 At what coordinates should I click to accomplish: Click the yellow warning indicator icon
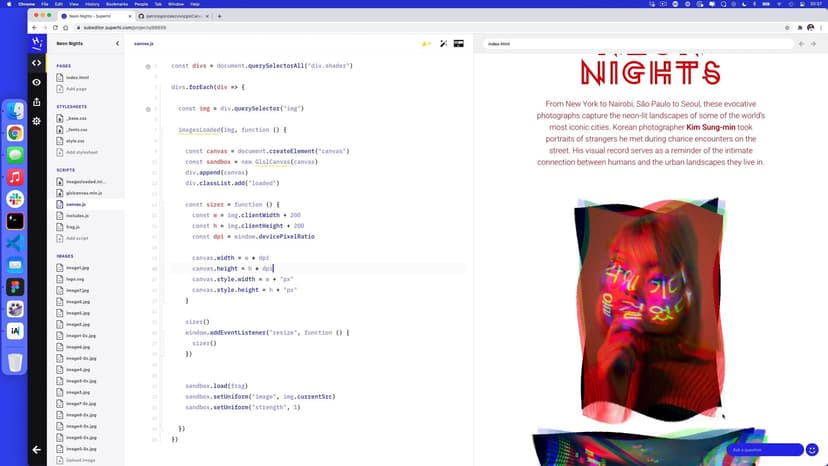(x=425, y=44)
